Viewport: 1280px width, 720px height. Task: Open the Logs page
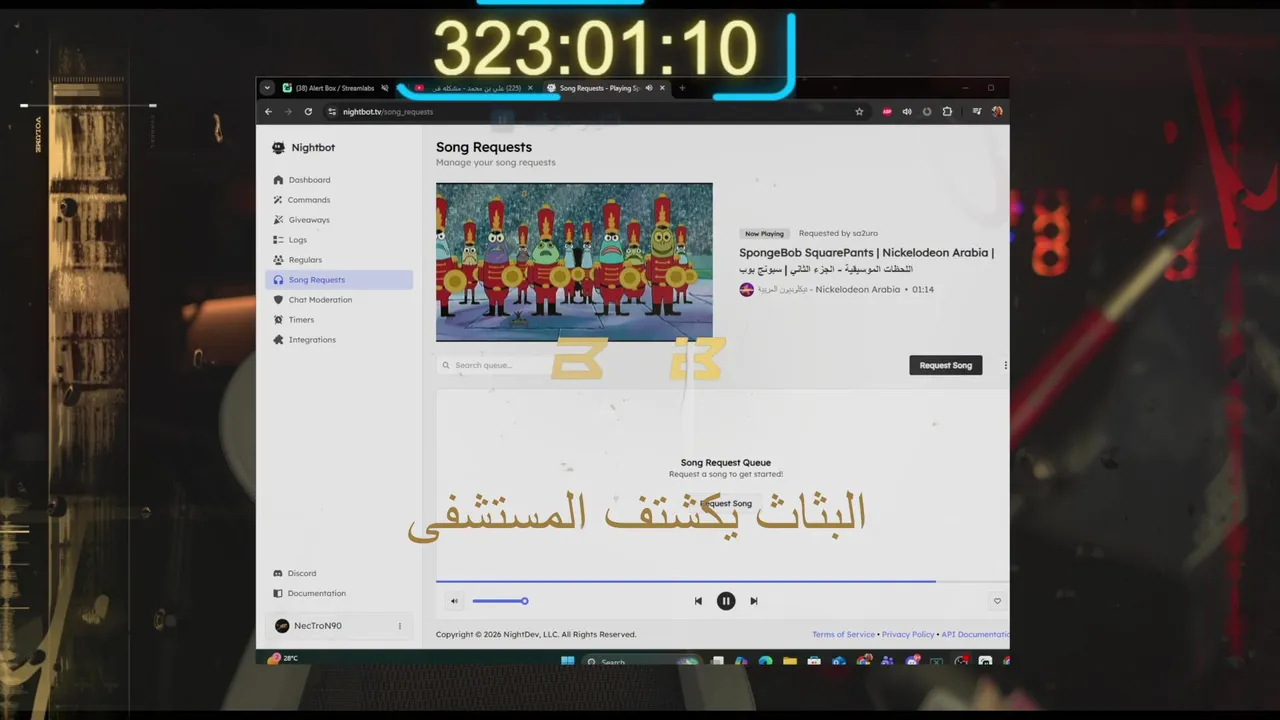pos(338,240)
